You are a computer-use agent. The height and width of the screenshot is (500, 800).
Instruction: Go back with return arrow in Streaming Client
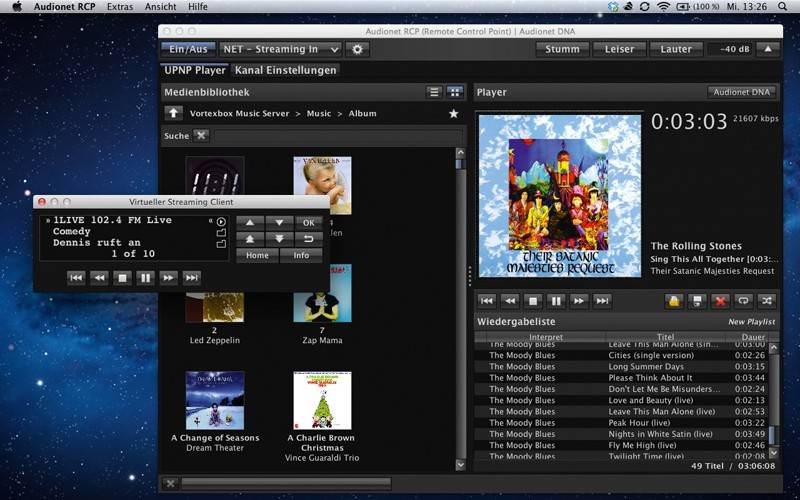pyautogui.click(x=309, y=239)
